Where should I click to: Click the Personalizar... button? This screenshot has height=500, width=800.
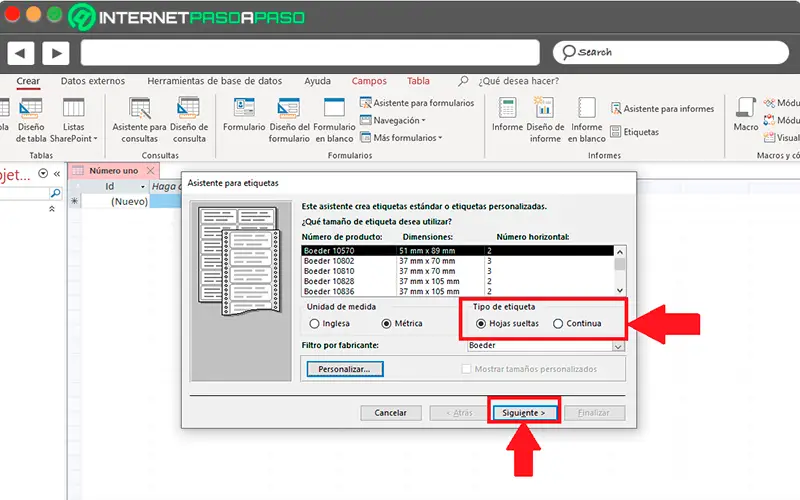pyautogui.click(x=344, y=369)
